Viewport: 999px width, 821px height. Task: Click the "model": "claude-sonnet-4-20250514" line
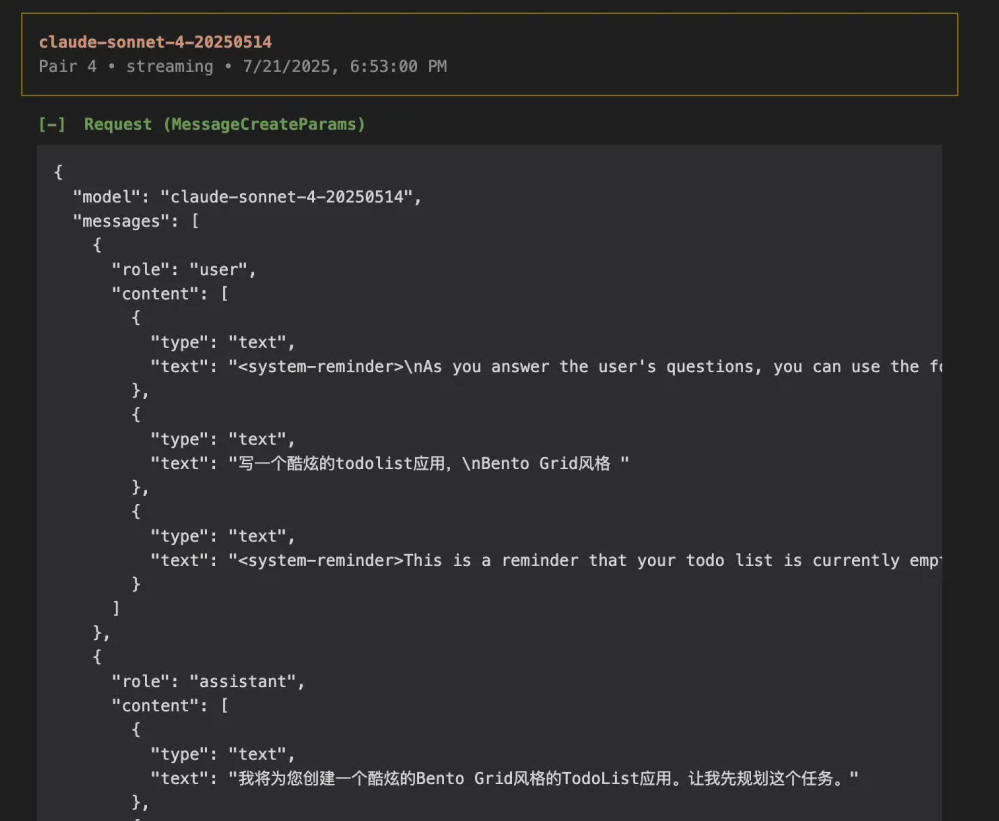tap(247, 197)
